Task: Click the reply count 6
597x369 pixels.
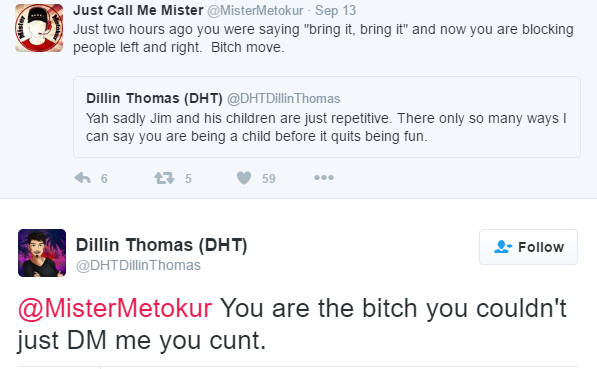Action: [x=104, y=178]
